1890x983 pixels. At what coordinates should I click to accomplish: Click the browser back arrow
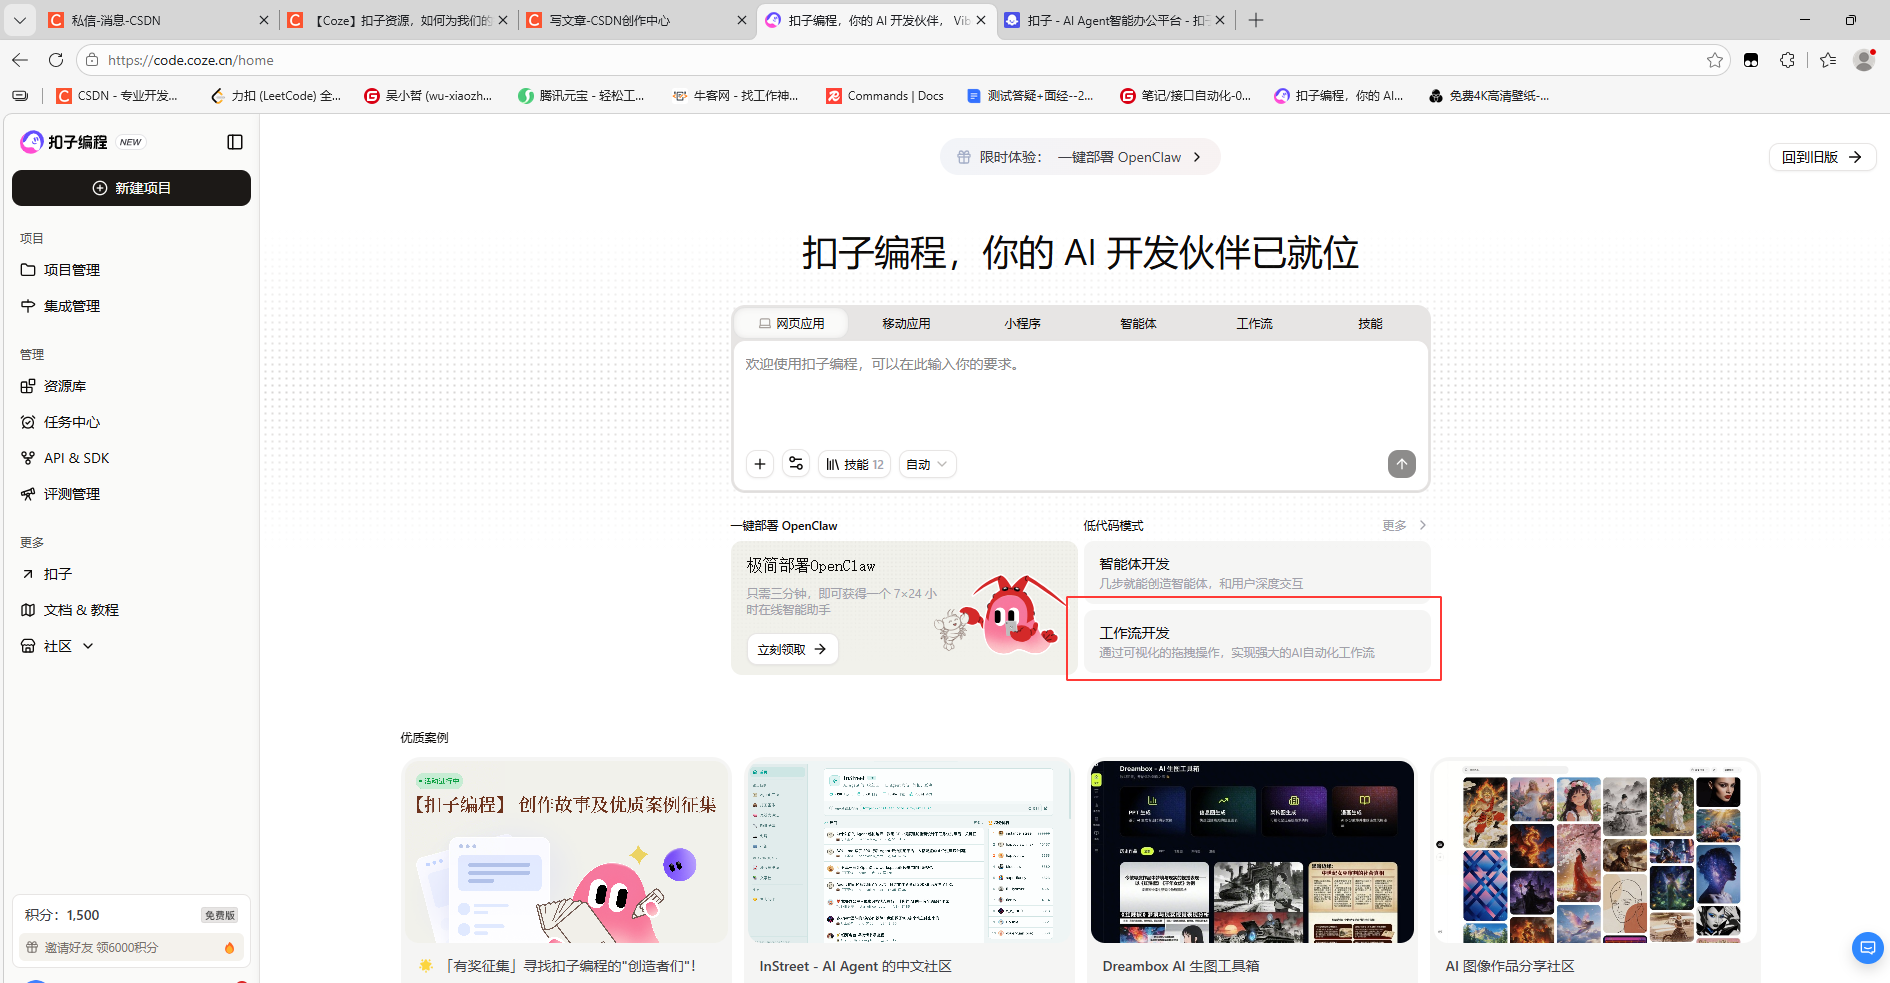20,60
